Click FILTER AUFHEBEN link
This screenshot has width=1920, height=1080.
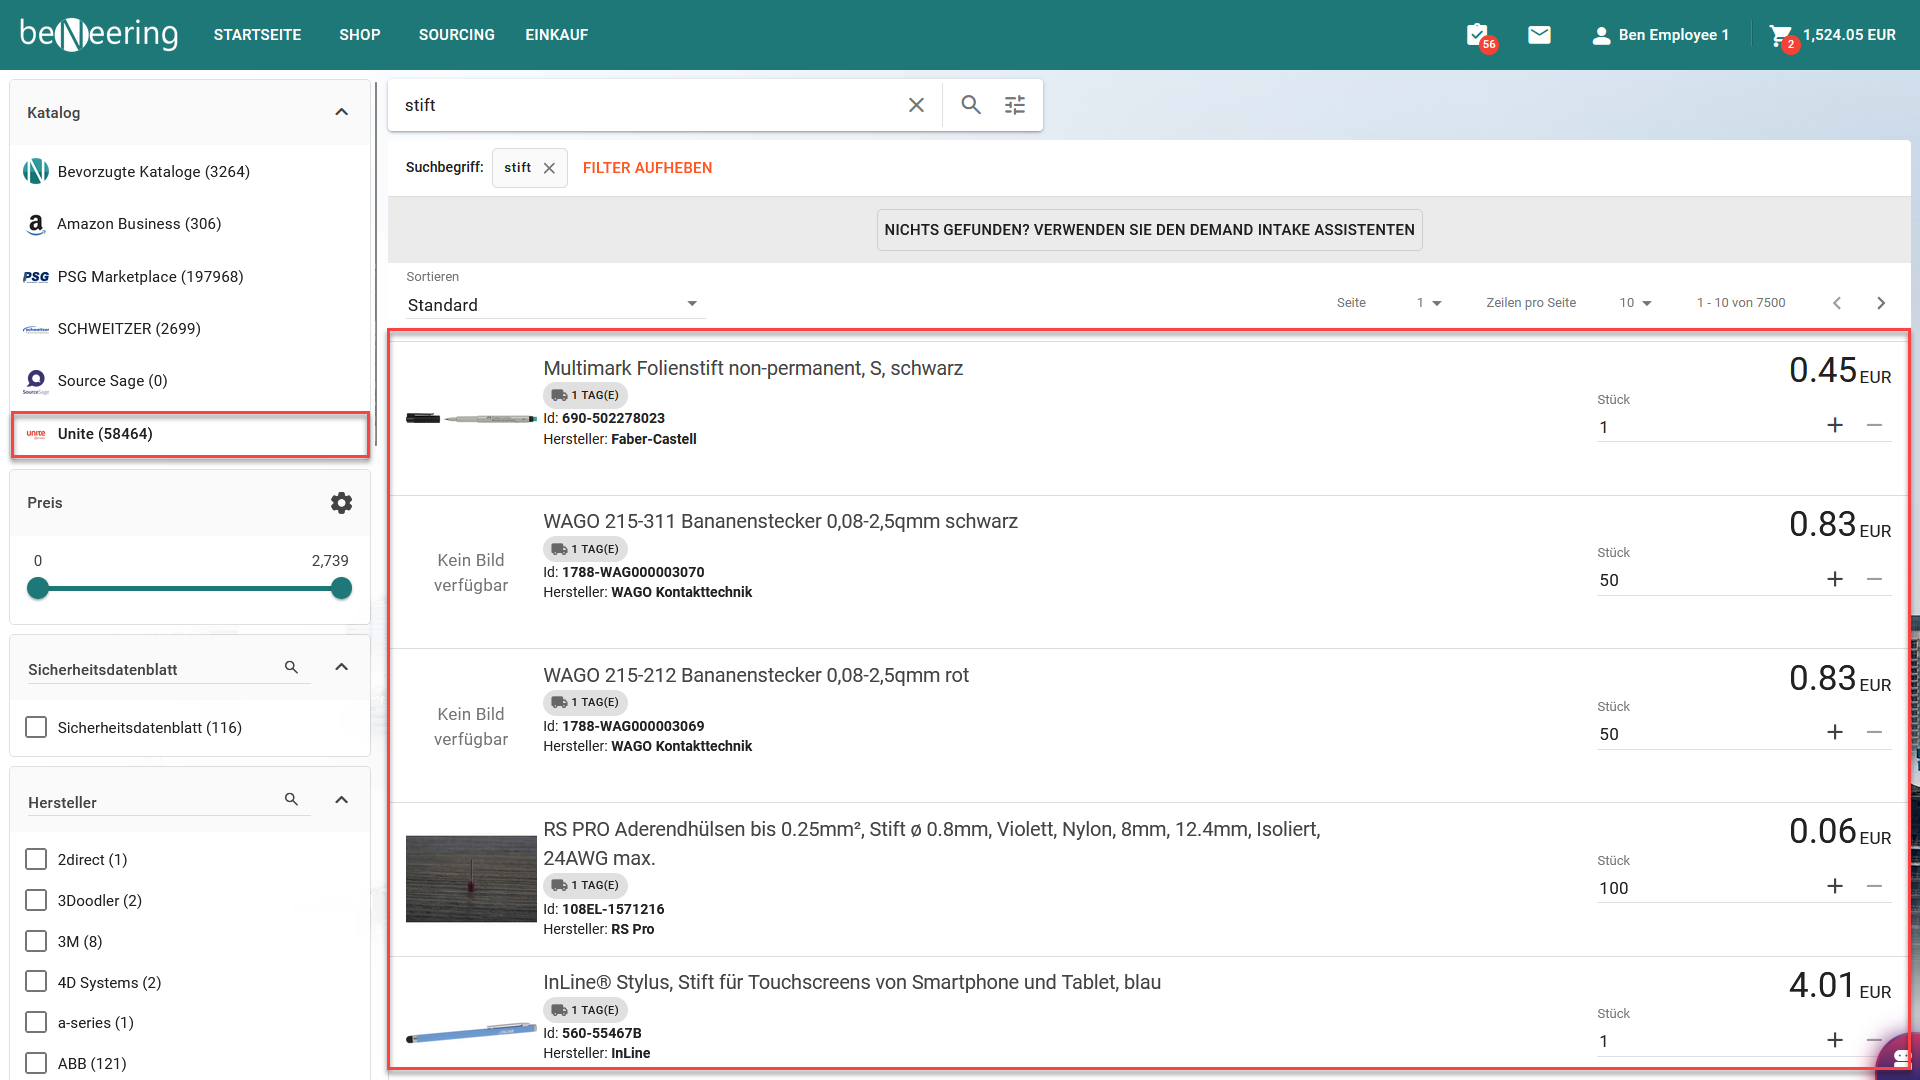tap(647, 168)
